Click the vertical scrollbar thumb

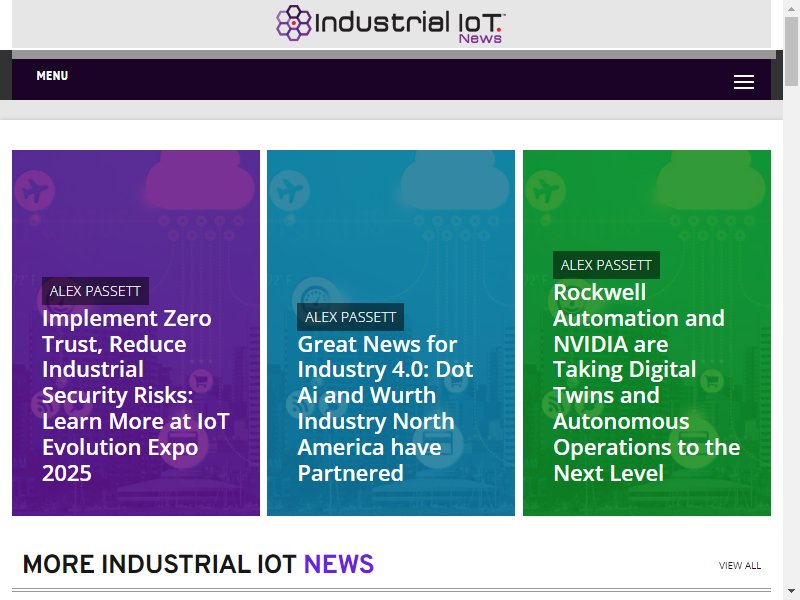tap(791, 51)
